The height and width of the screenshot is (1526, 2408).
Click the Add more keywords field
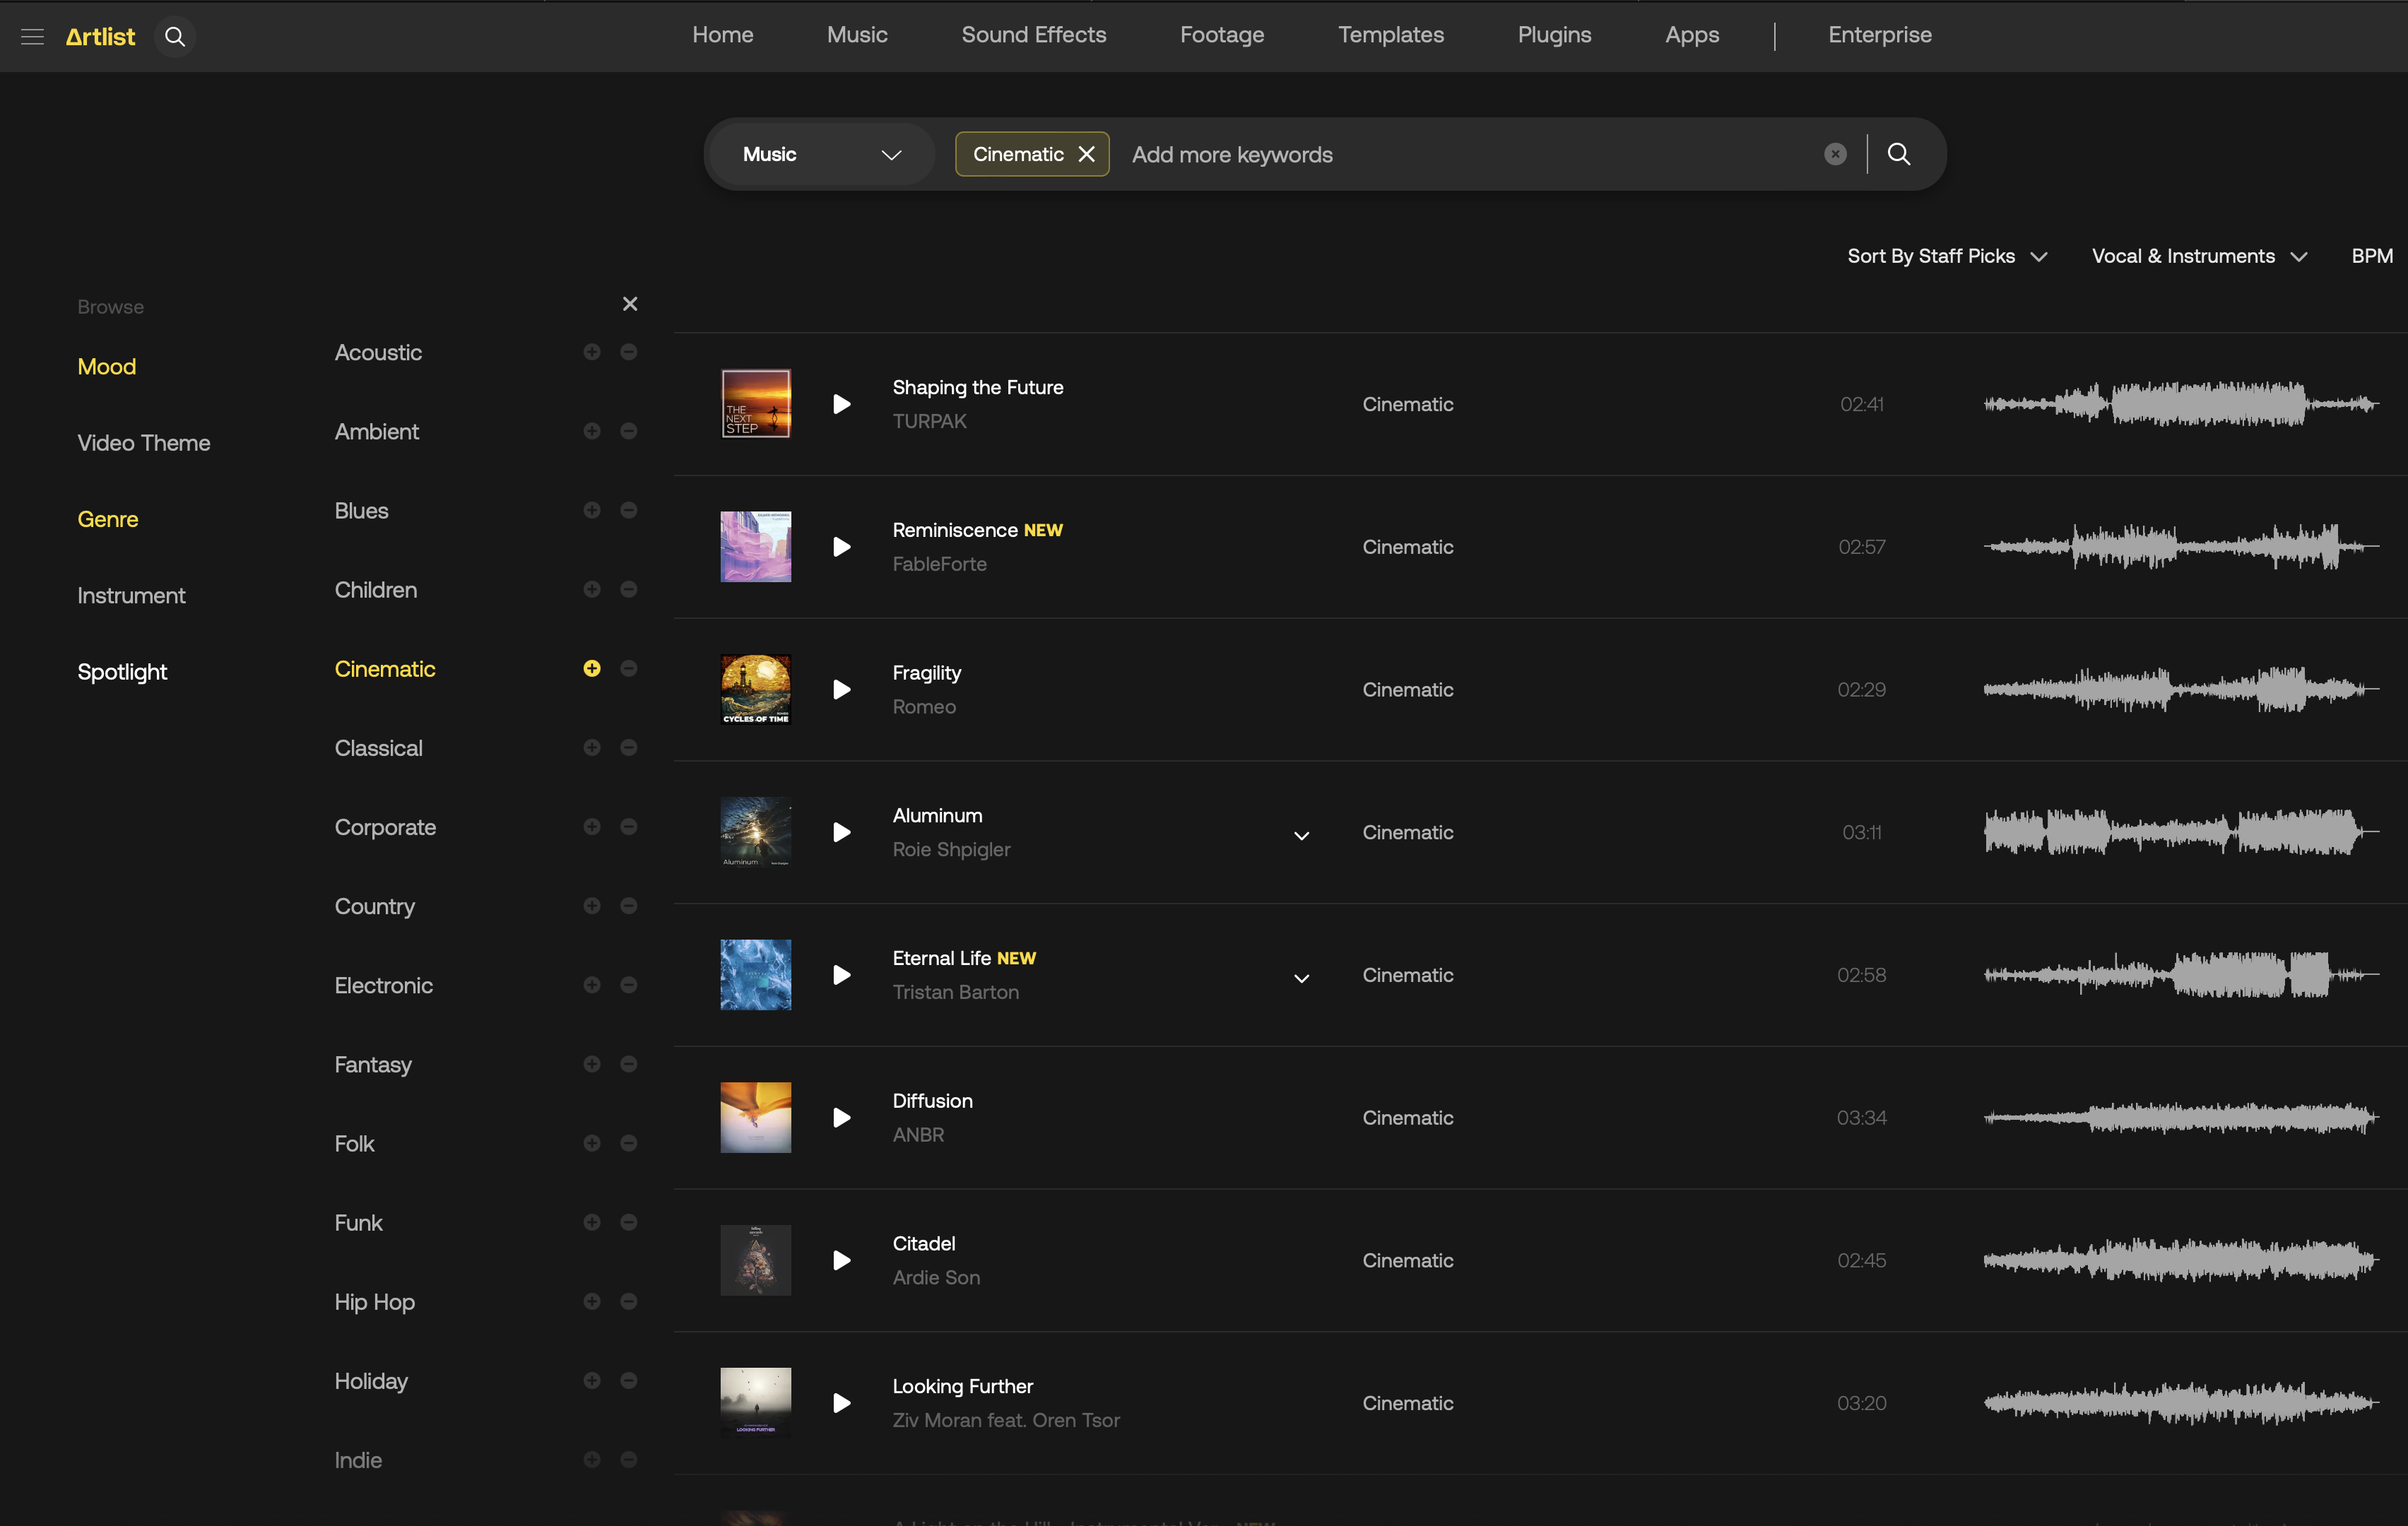tap(1460, 154)
